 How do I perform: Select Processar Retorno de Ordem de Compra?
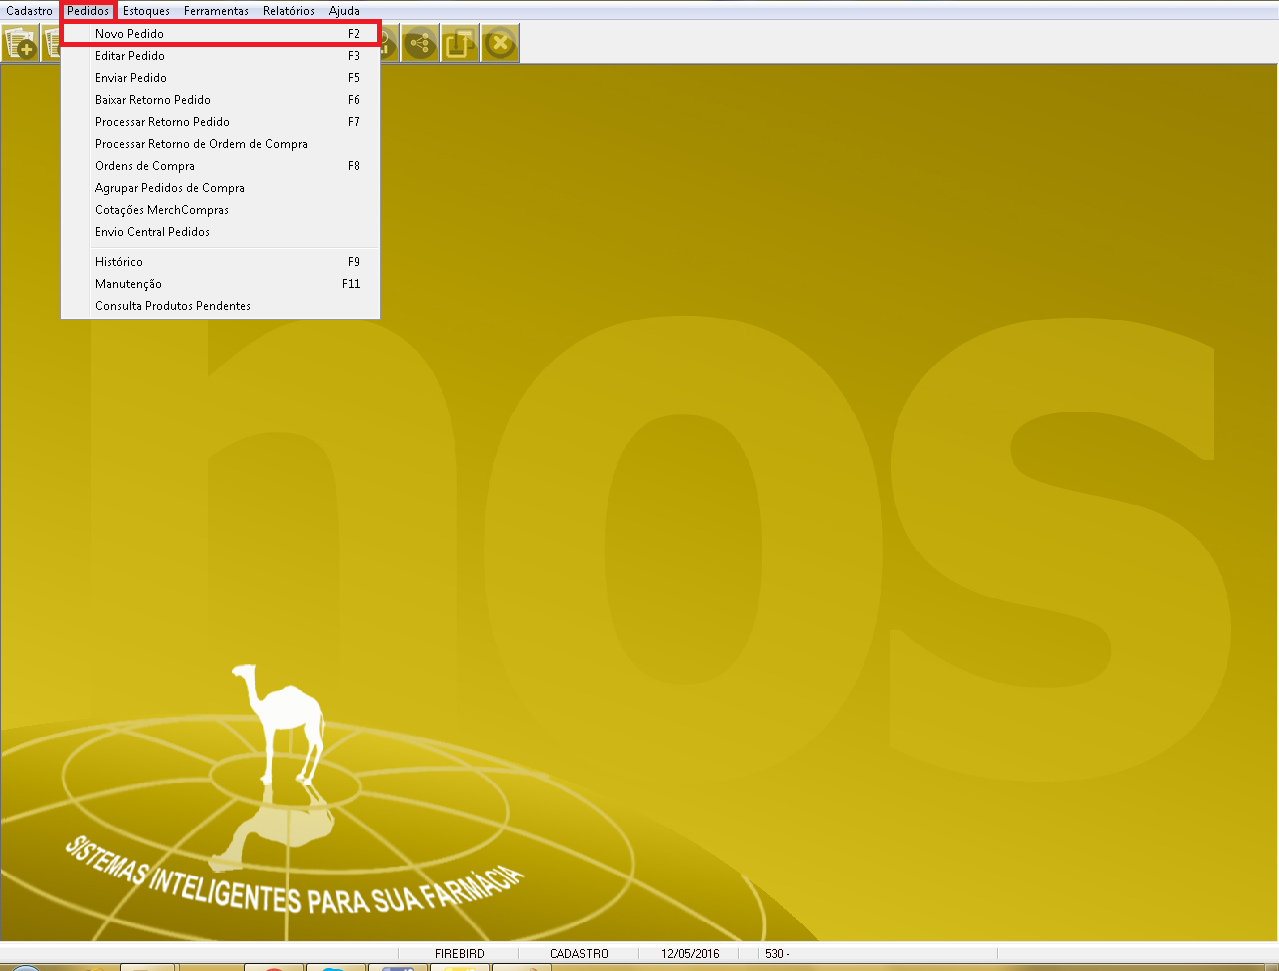(x=201, y=144)
